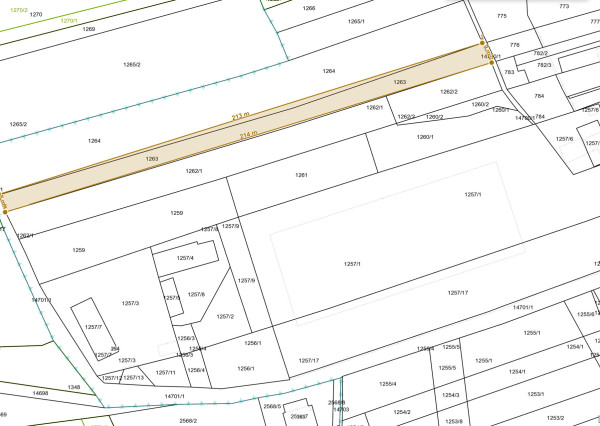Click the 214 m measurement label

click(x=249, y=133)
